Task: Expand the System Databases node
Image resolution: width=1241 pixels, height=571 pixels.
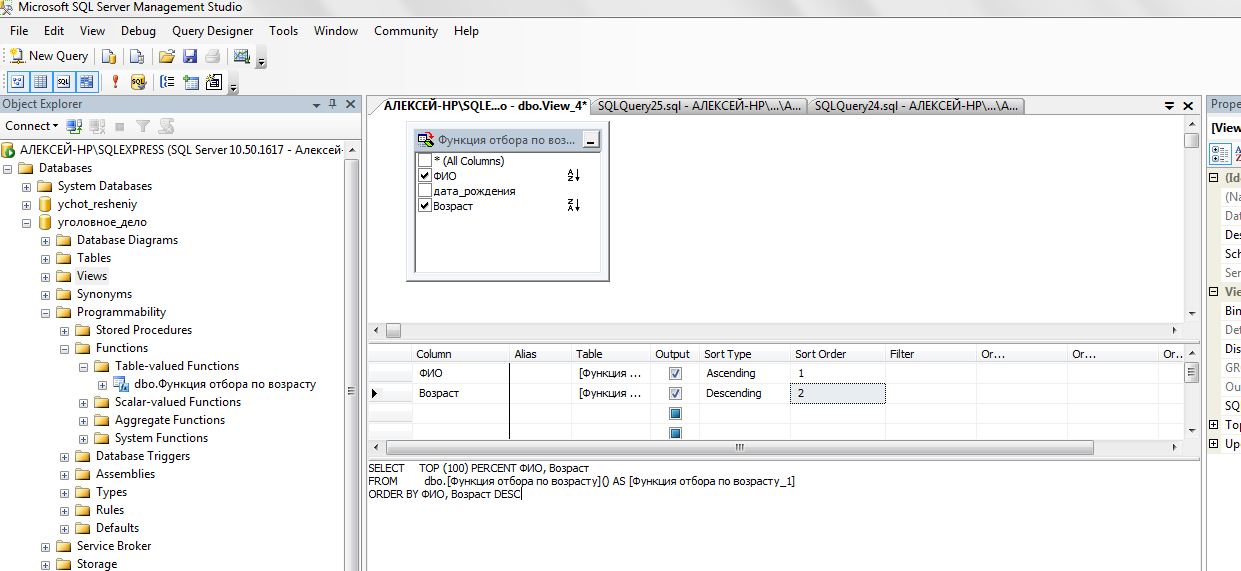Action: click(26, 186)
